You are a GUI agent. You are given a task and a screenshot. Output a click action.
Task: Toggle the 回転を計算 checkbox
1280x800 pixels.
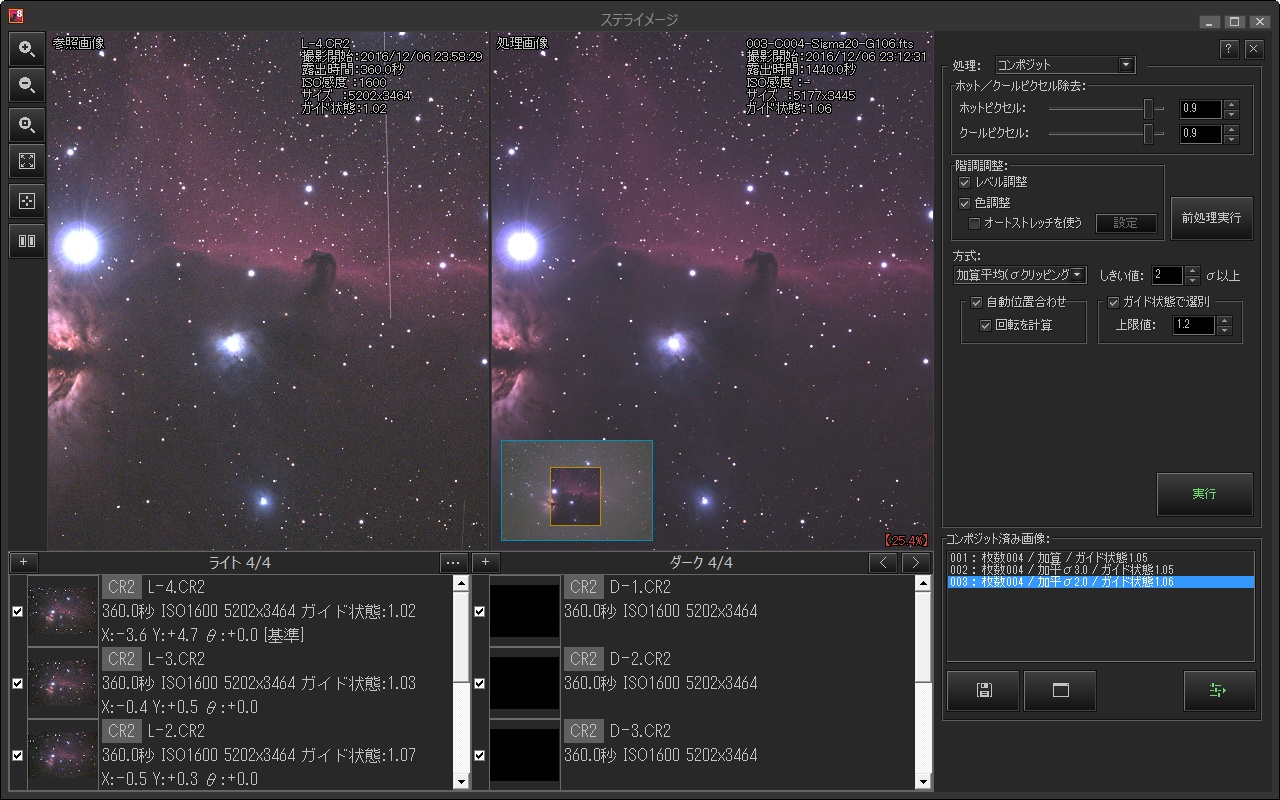(986, 325)
